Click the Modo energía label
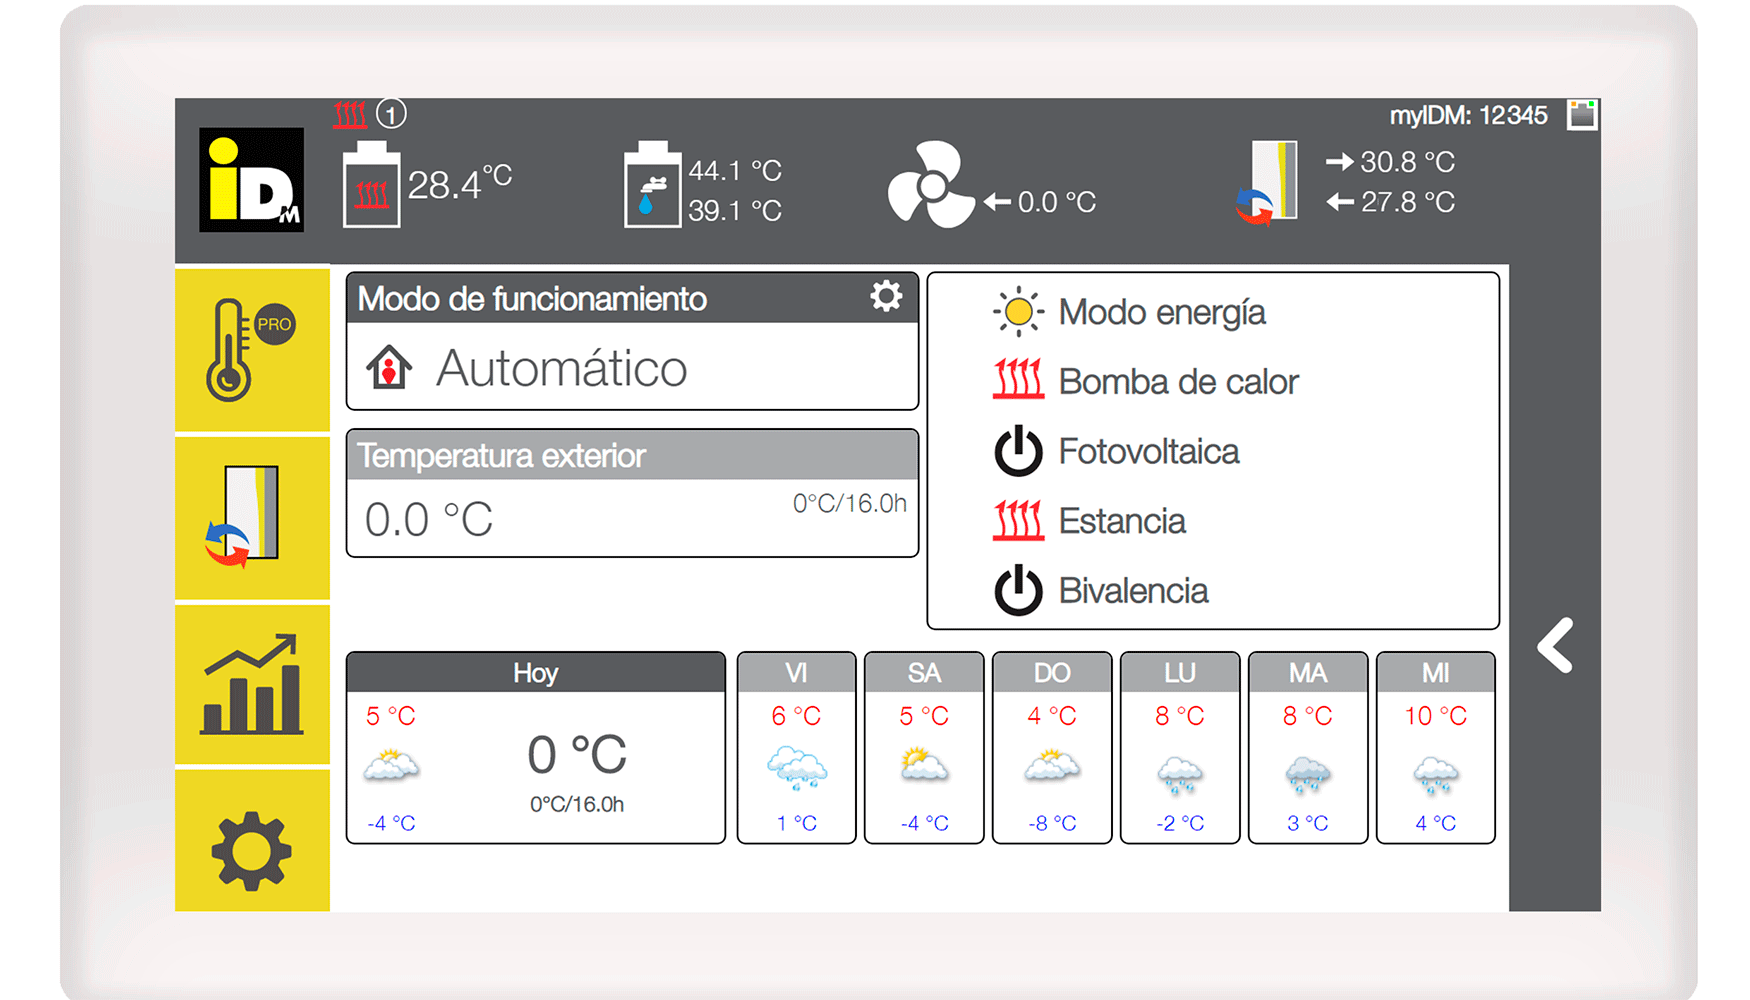Viewport: 1750px width, 1000px height. (1162, 313)
